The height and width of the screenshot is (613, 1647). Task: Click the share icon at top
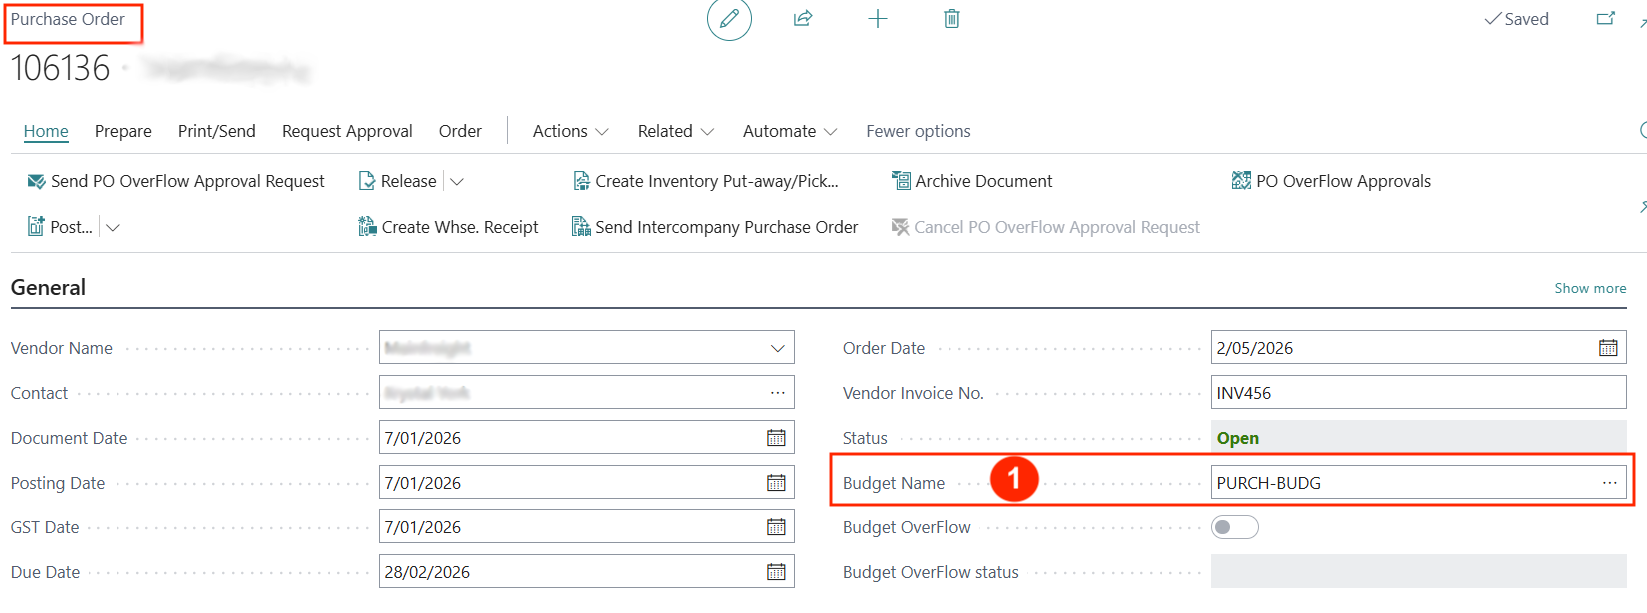point(803,19)
